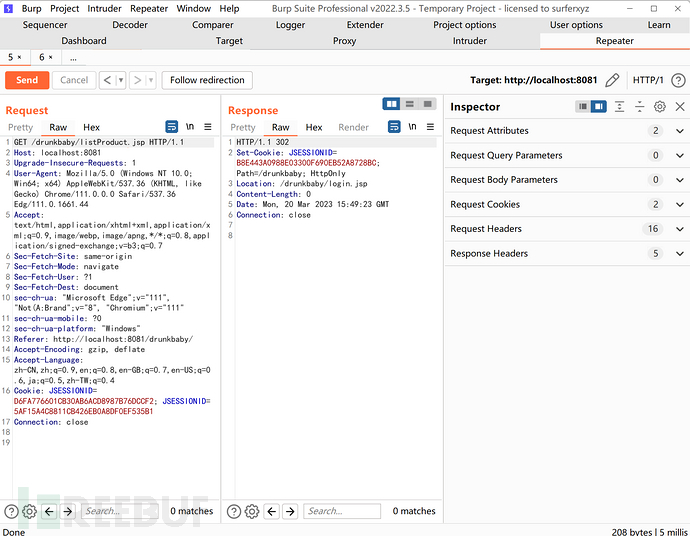Click the history back arrow button
Screen dimensions: 690x536
107,80
